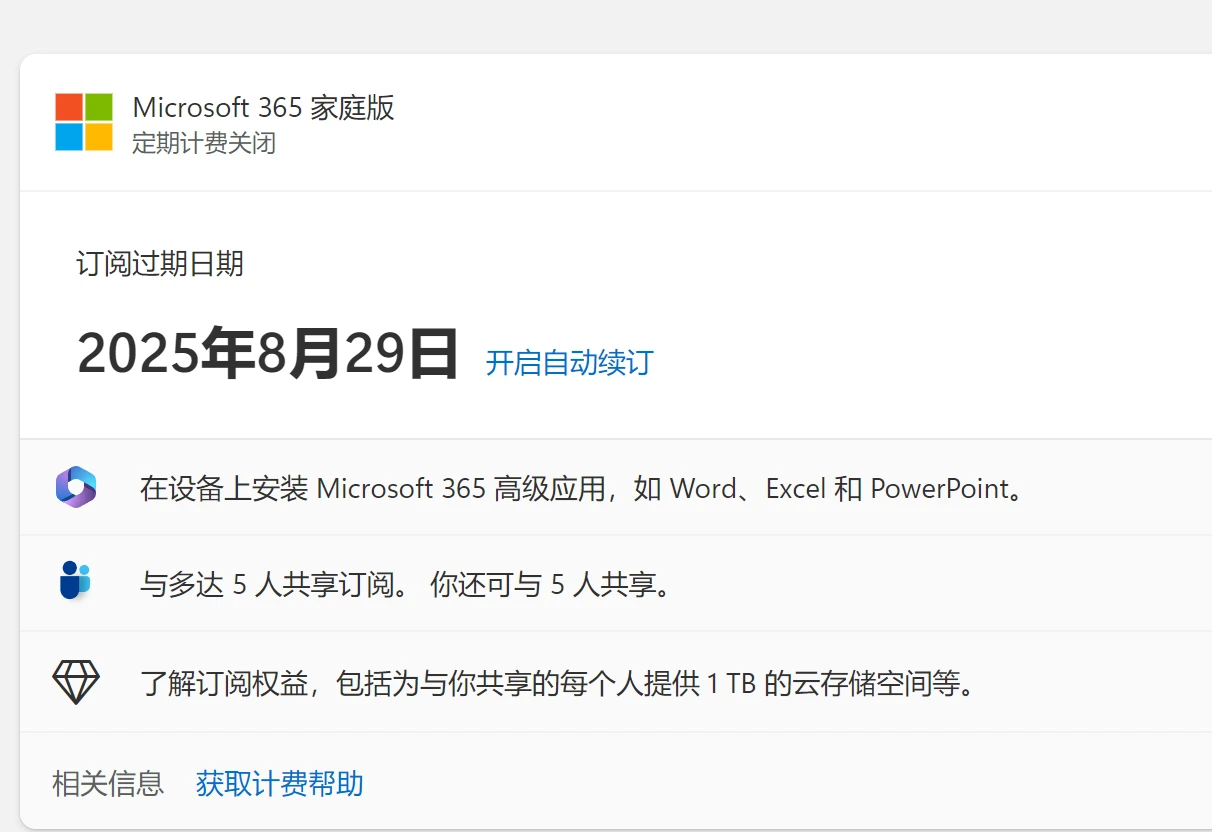Click the word Excel in install row
This screenshot has height=832, width=1212.
click(x=795, y=489)
